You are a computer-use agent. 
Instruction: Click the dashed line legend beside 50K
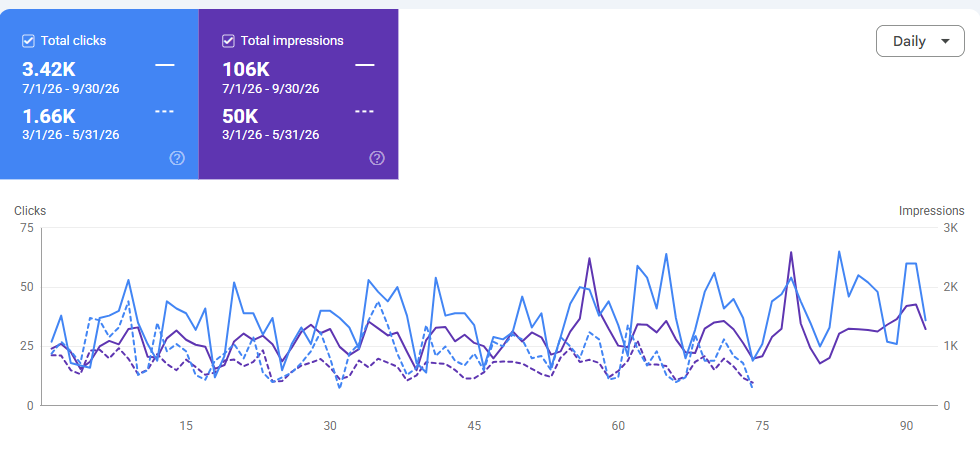(x=364, y=111)
